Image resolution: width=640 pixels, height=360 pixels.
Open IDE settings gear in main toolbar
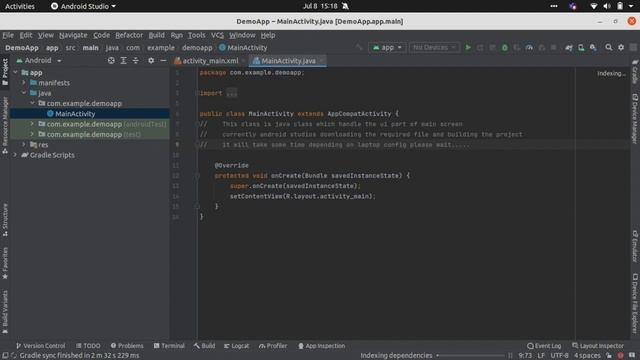tap(621, 47)
